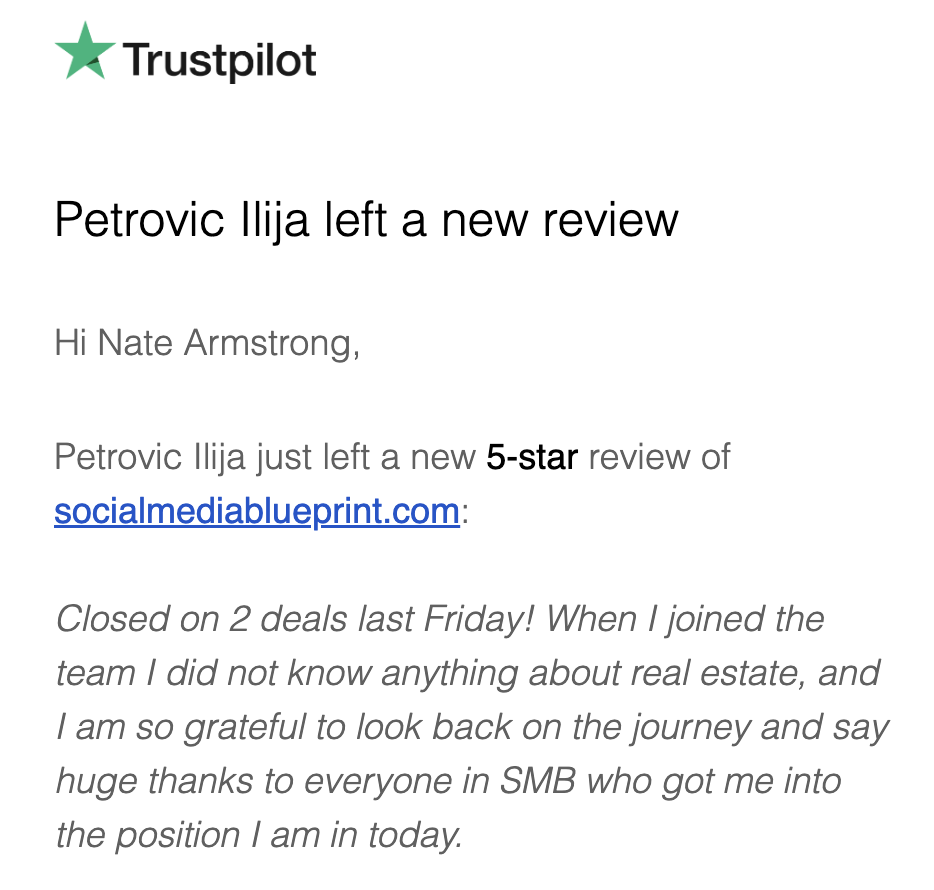The width and height of the screenshot is (934, 890).
Task: Click the review line starting 'team I did not know'
Action: [x=468, y=674]
